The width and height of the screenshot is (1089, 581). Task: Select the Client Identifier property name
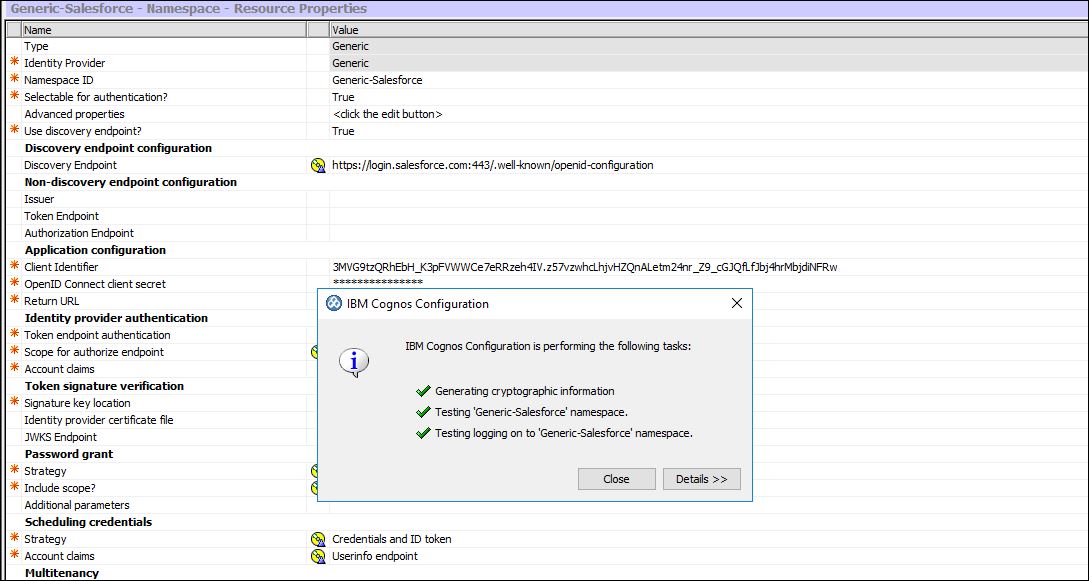pos(61,267)
